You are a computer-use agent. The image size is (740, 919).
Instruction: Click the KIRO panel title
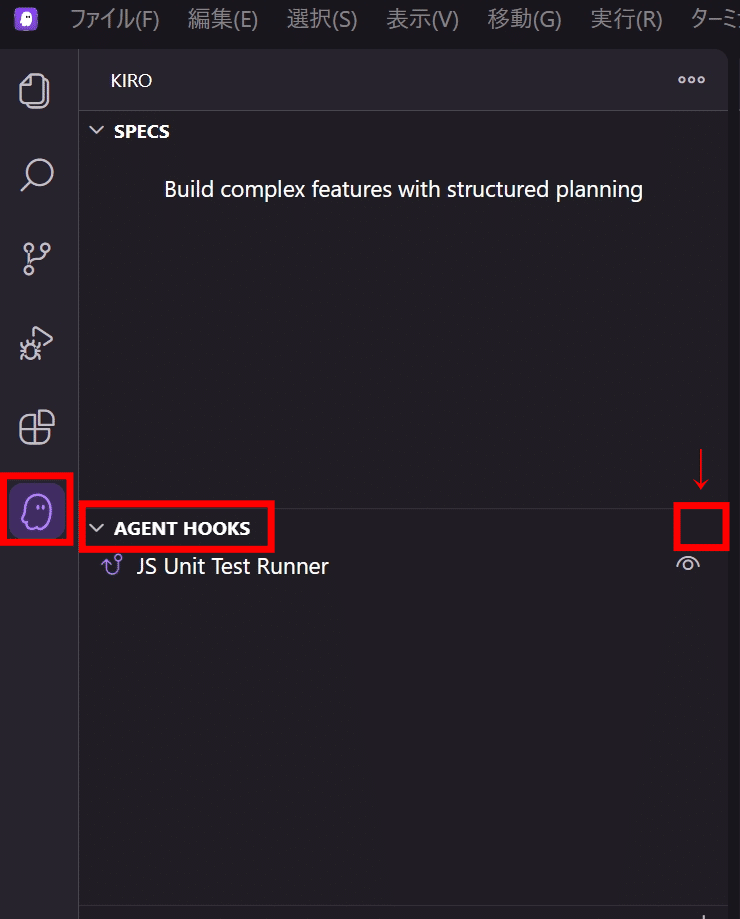coord(131,80)
